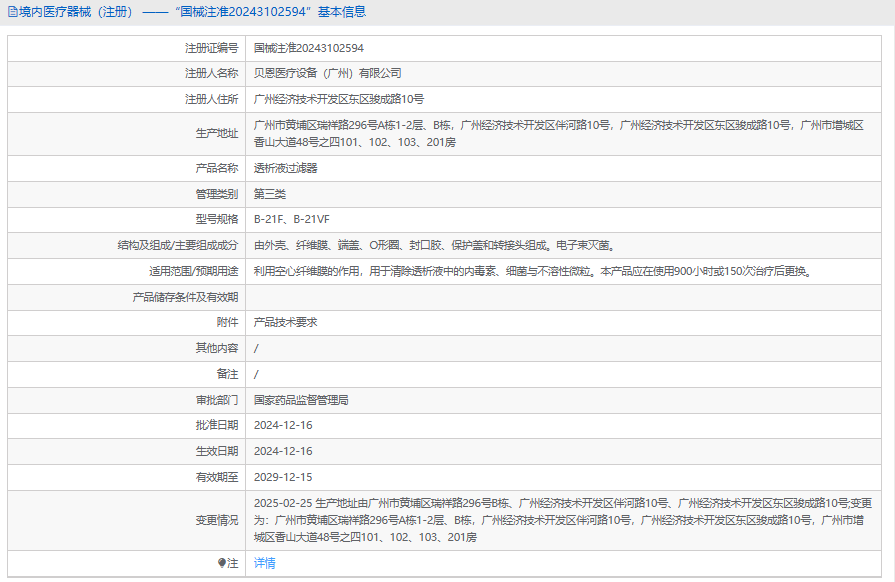Click the 变更情况 row label
Image resolution: width=895 pixels, height=582 pixels.
[x=217, y=520]
